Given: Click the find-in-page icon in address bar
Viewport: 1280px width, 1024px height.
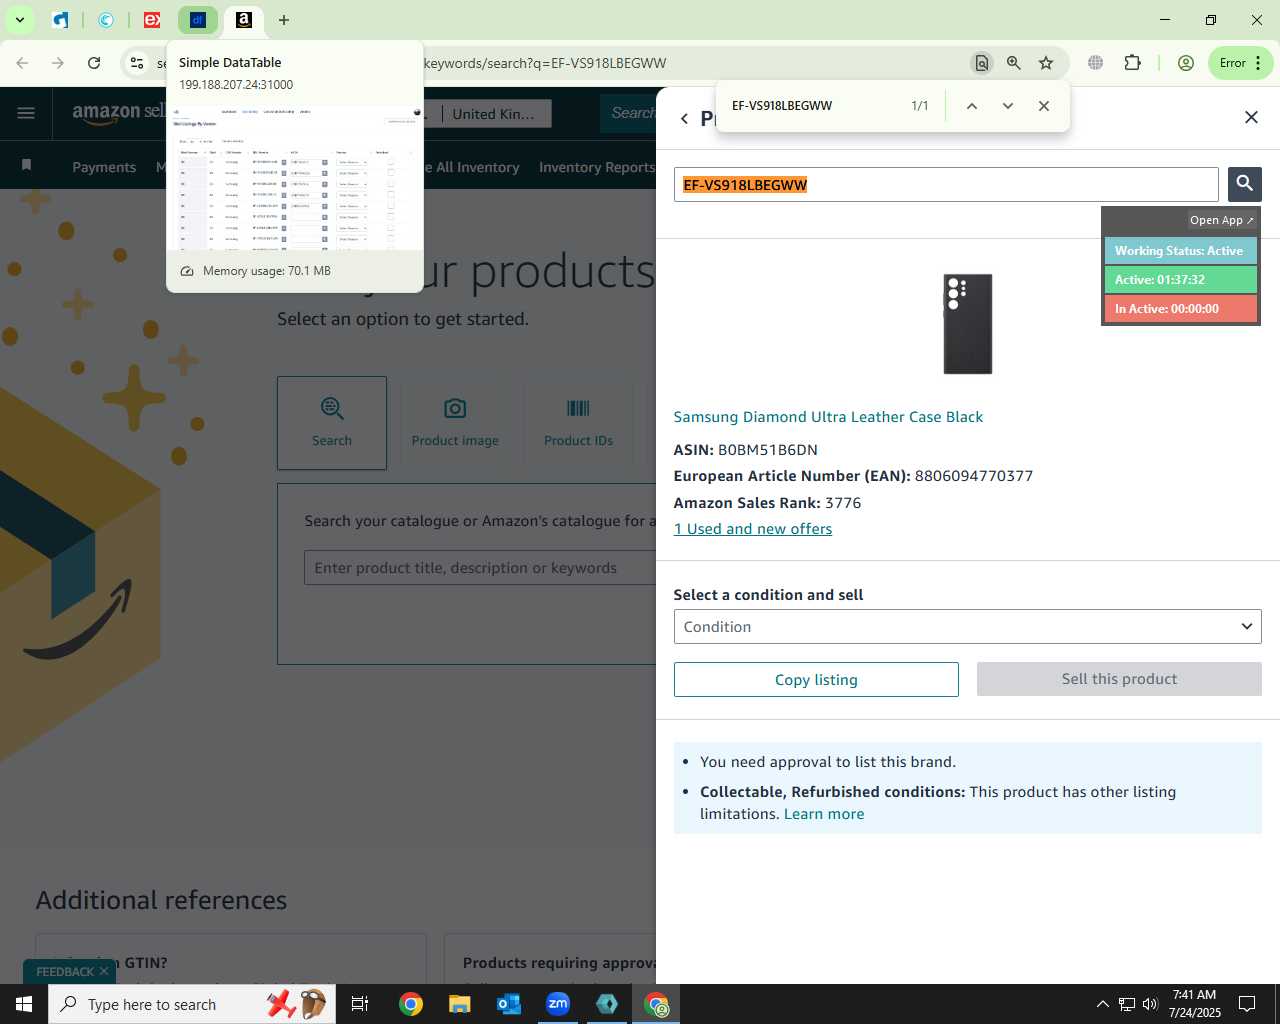Looking at the screenshot, I should (982, 63).
